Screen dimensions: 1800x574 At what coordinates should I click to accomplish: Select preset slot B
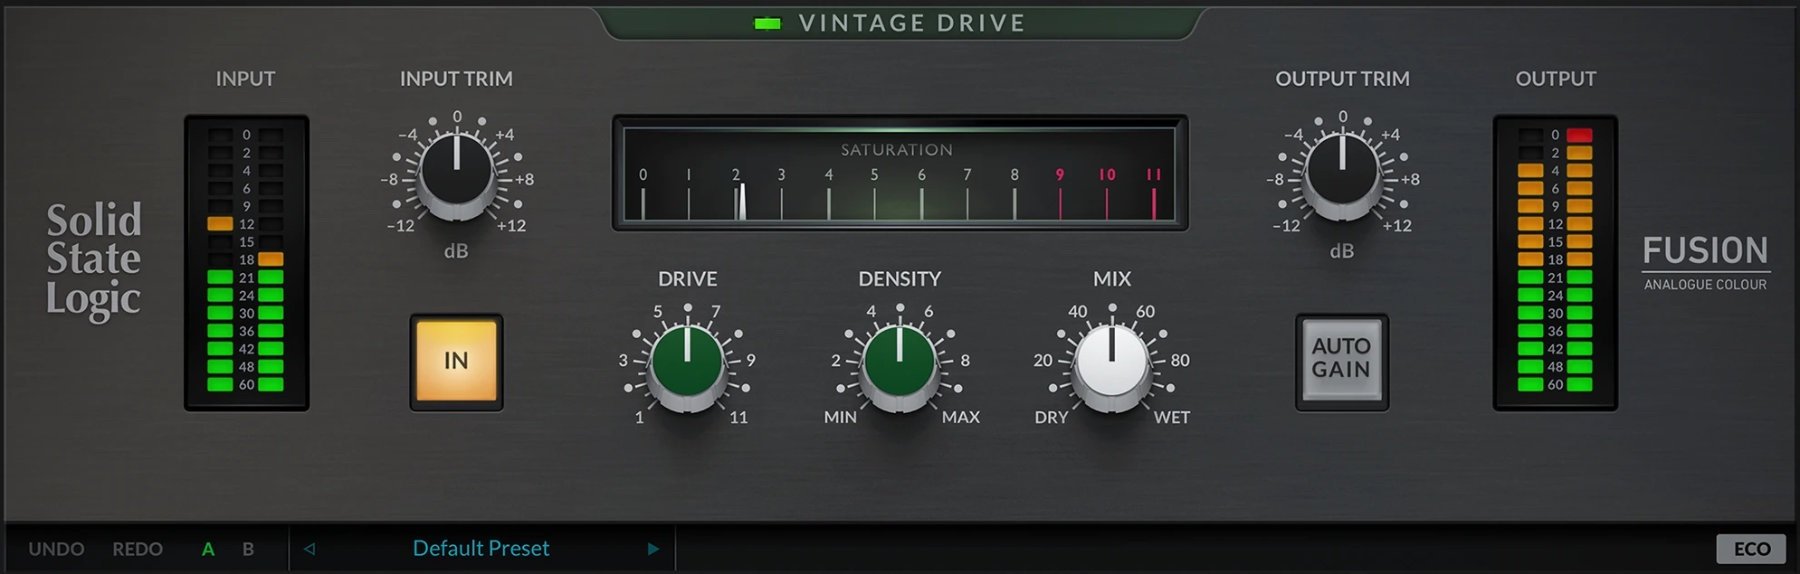coord(248,549)
